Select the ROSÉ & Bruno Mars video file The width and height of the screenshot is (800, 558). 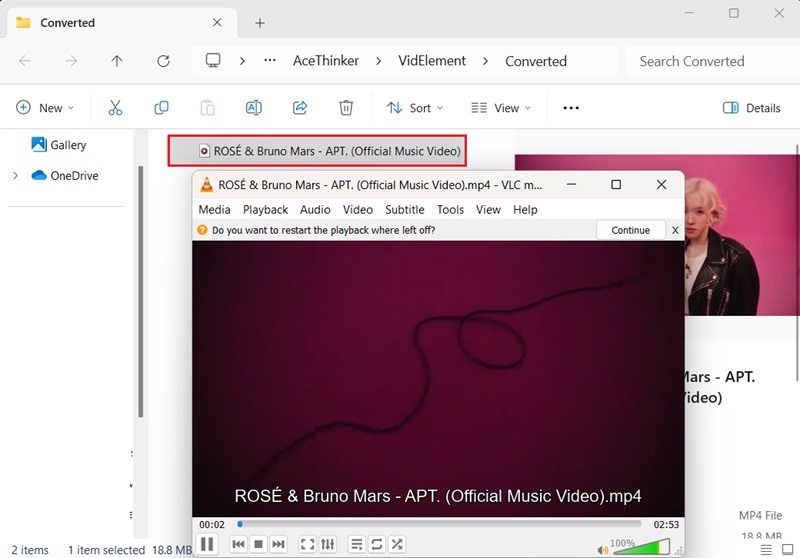click(x=317, y=151)
